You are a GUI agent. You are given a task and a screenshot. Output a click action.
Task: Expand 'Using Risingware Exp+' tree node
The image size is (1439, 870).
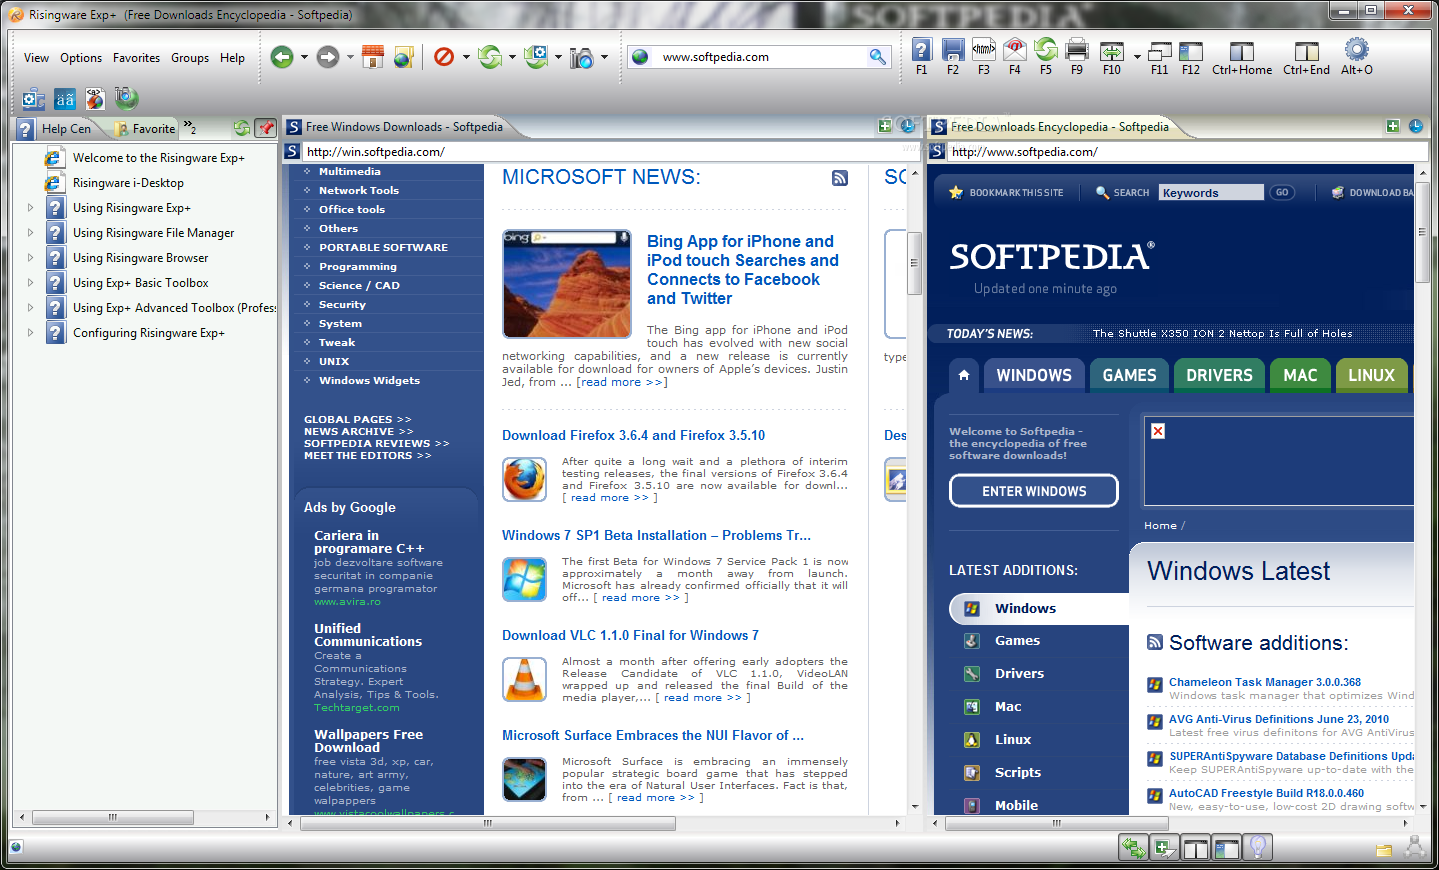pos(30,208)
